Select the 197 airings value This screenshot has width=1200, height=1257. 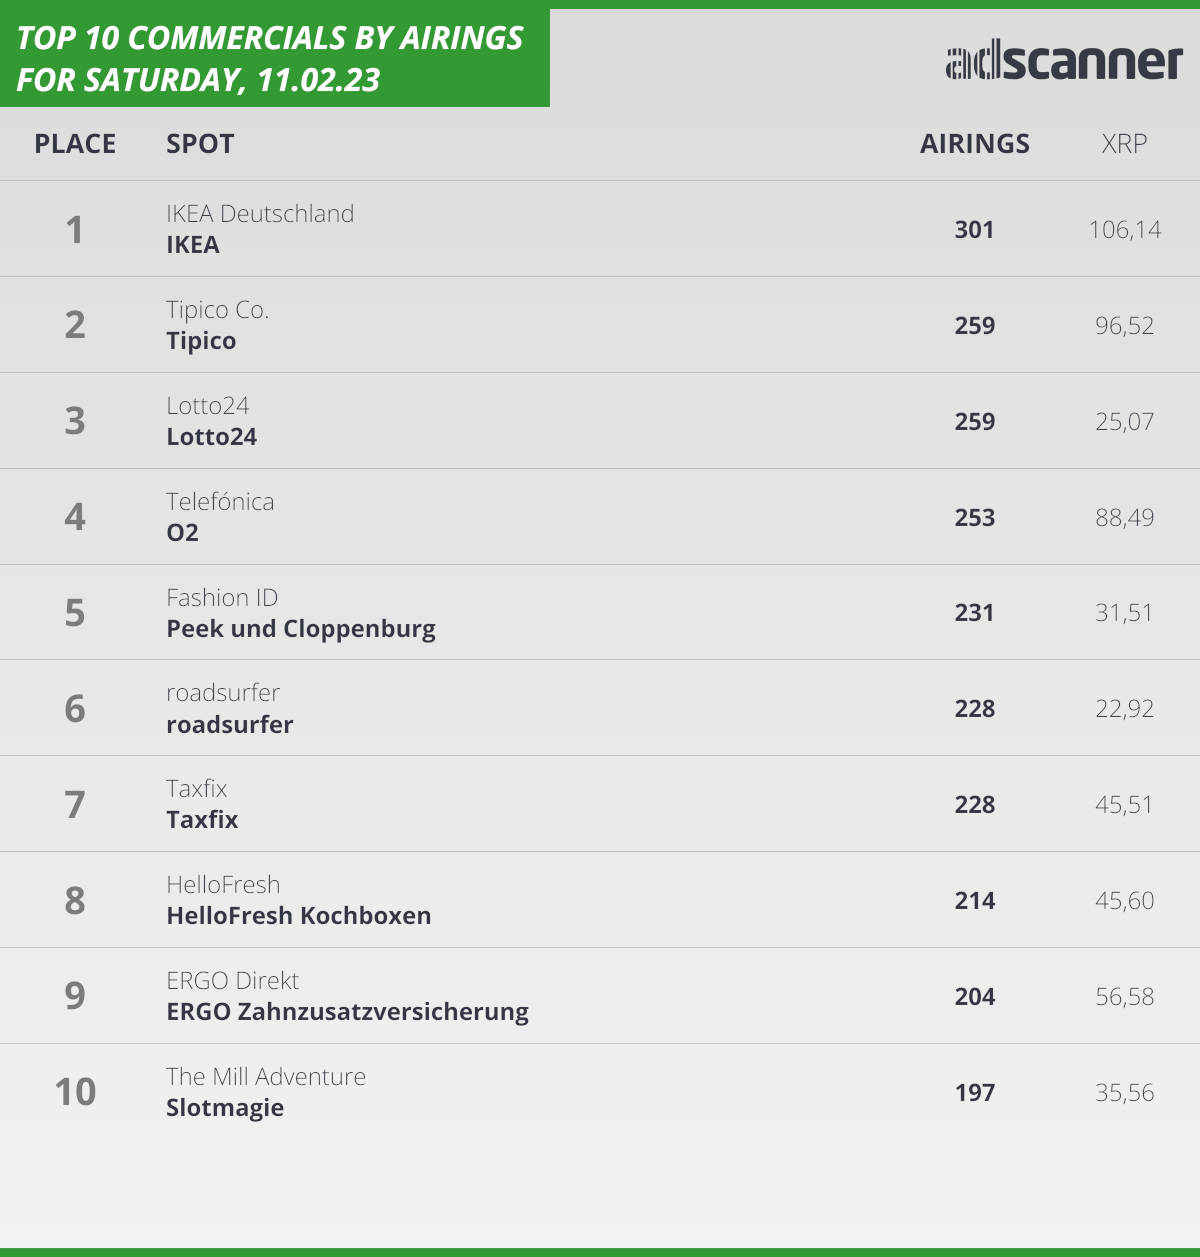pyautogui.click(x=975, y=1093)
